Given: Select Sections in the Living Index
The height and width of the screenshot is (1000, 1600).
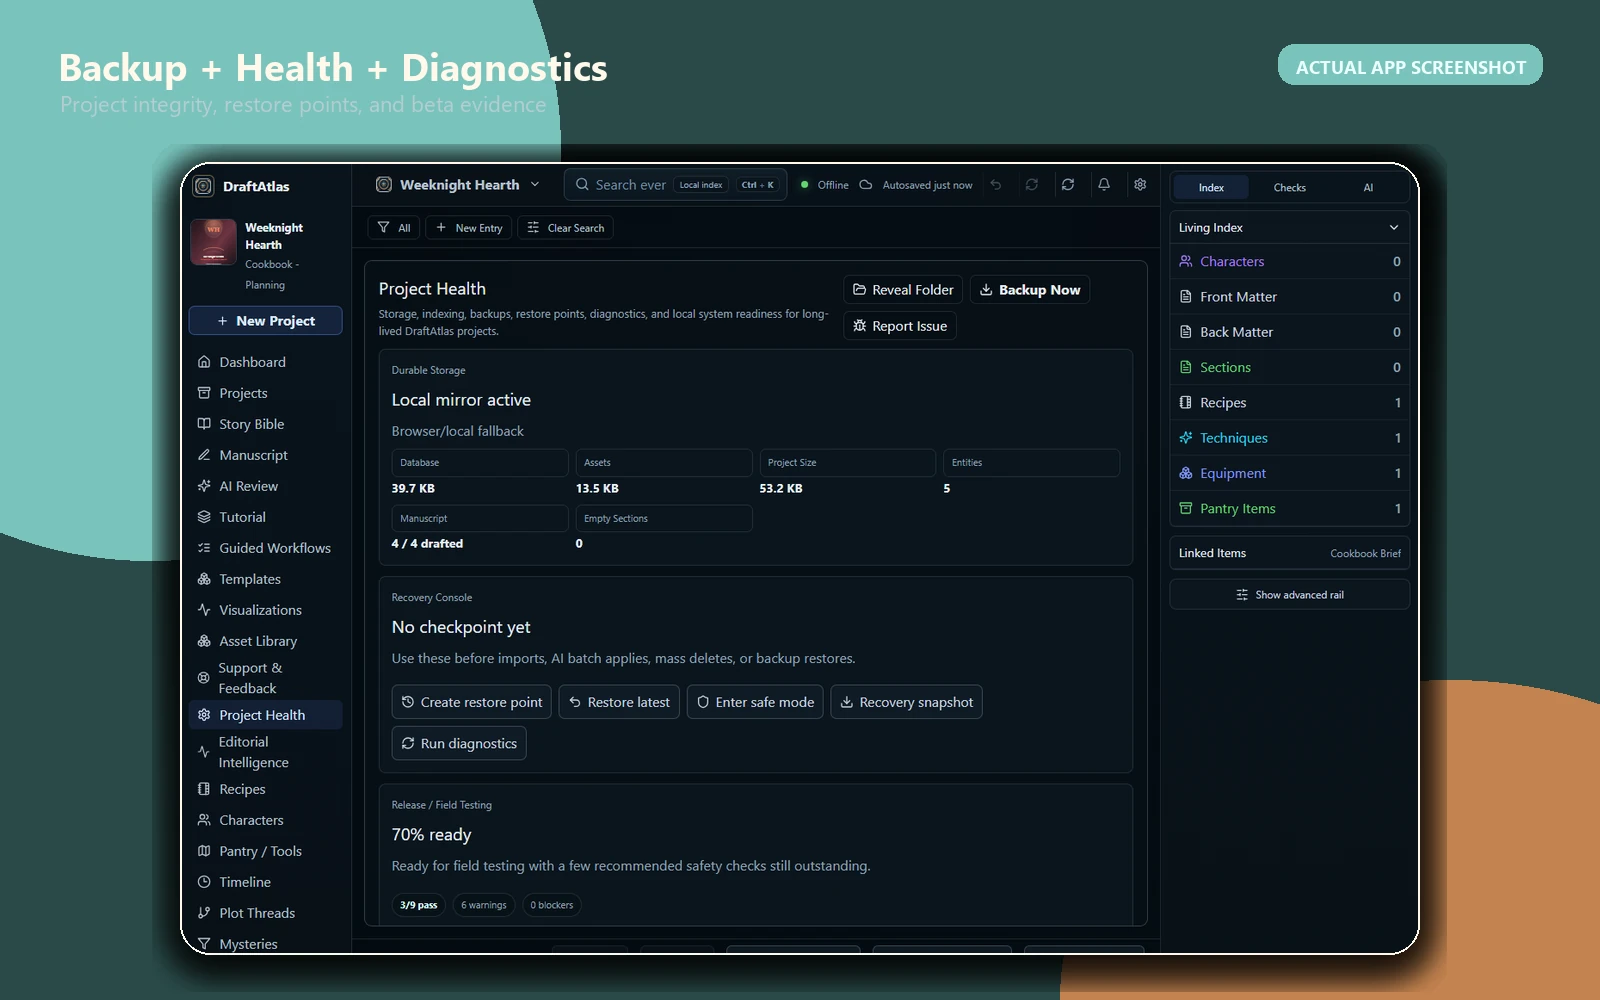Looking at the screenshot, I should (1289, 367).
